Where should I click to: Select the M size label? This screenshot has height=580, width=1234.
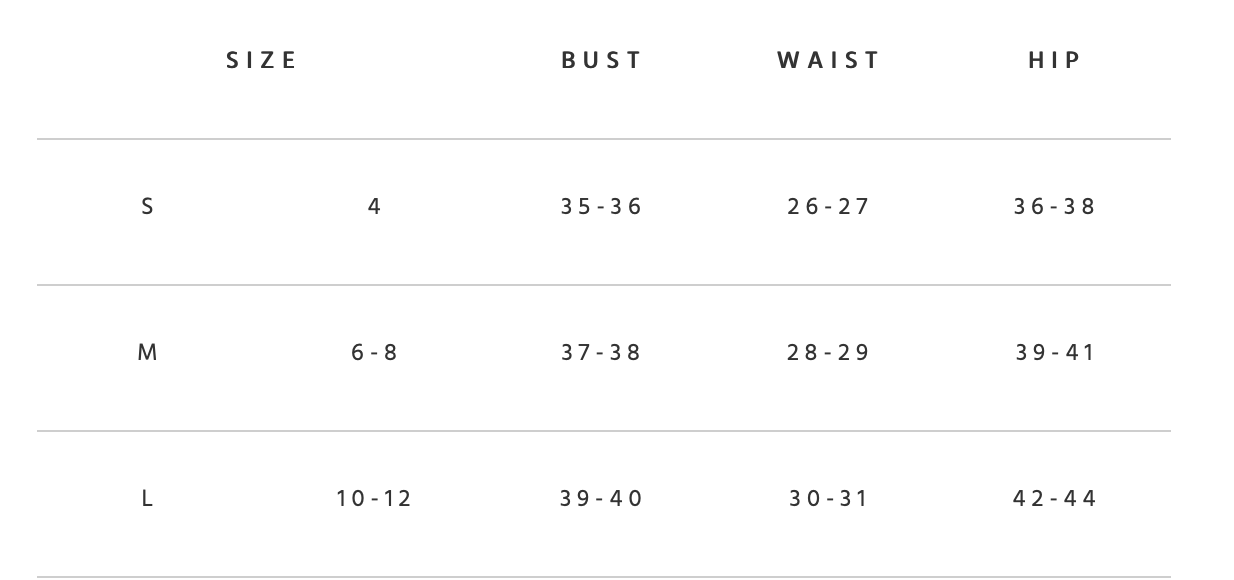click(148, 353)
